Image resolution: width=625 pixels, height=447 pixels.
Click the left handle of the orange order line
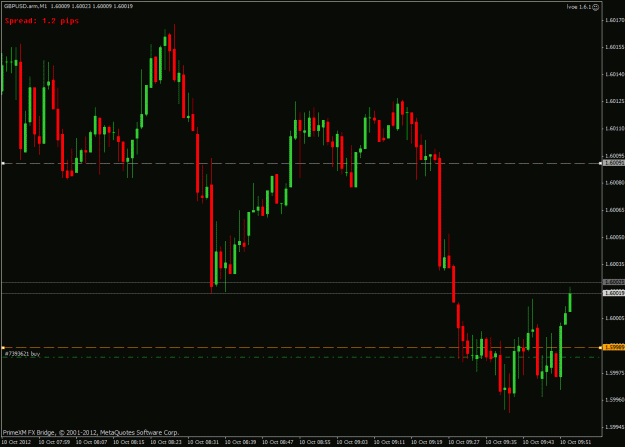point(3,347)
